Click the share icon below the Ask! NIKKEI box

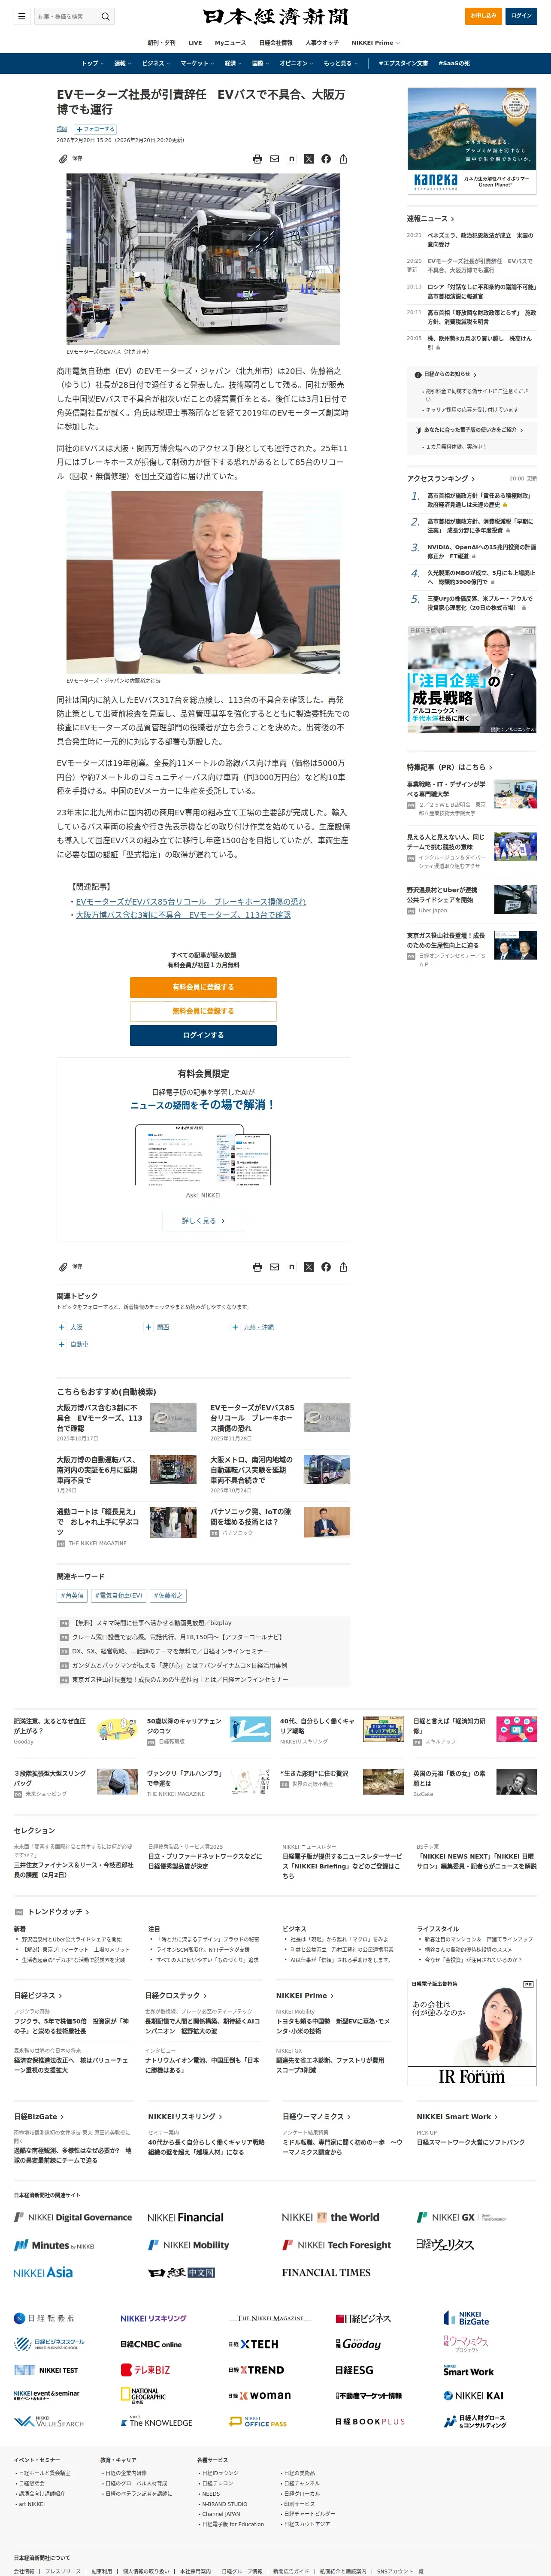tap(342, 1267)
